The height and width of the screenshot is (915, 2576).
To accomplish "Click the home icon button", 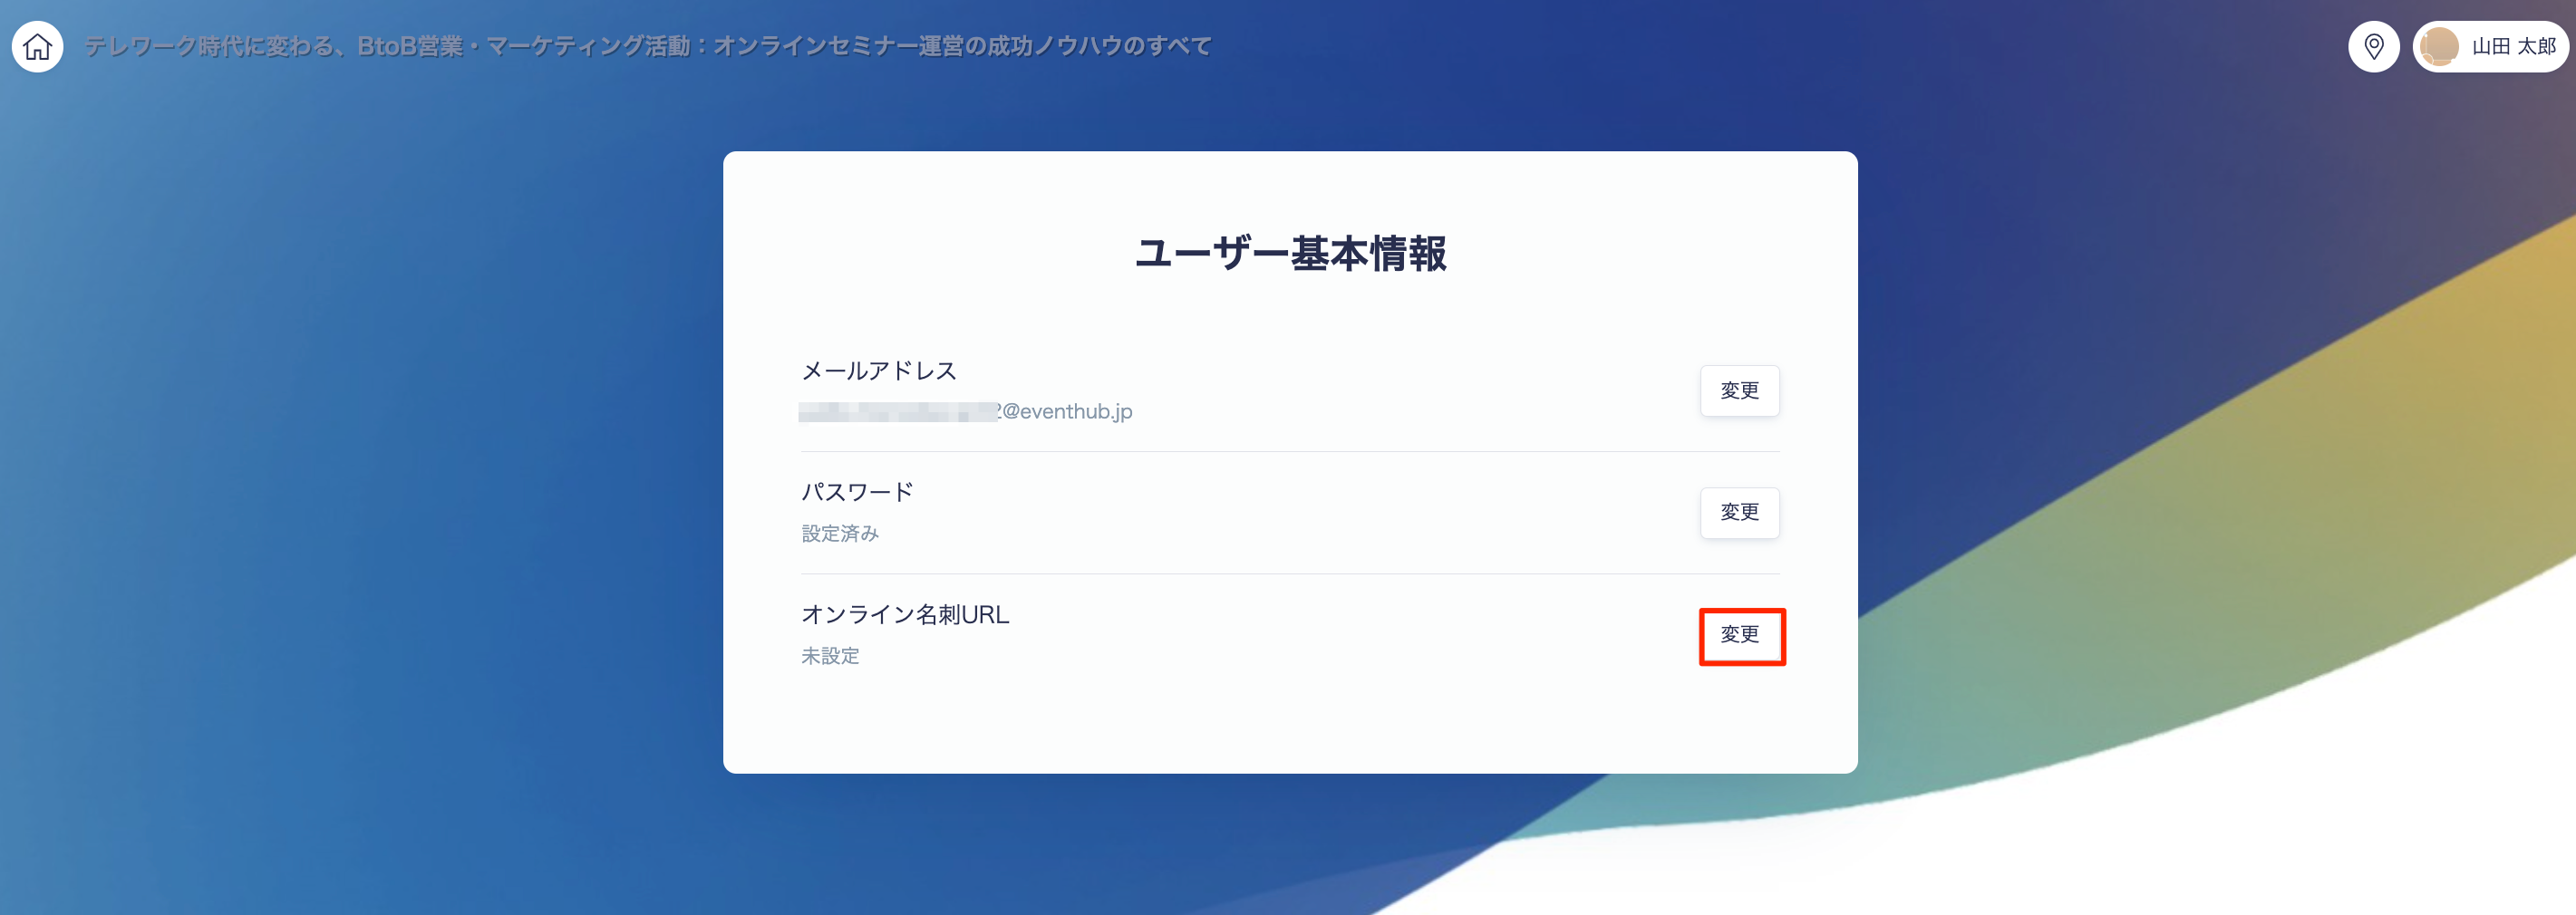I will [x=38, y=46].
